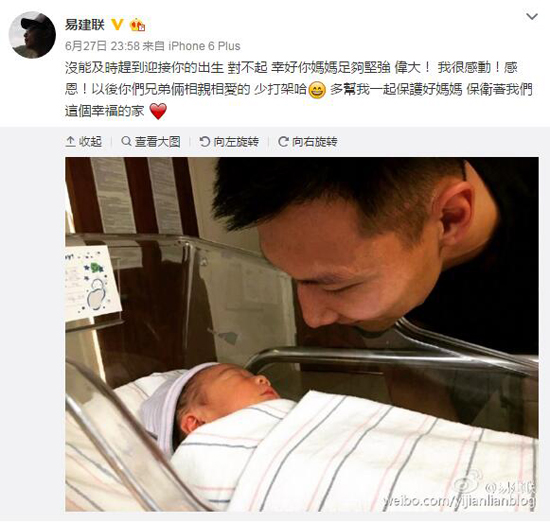Collapse the image using 收起 text

pyautogui.click(x=90, y=142)
